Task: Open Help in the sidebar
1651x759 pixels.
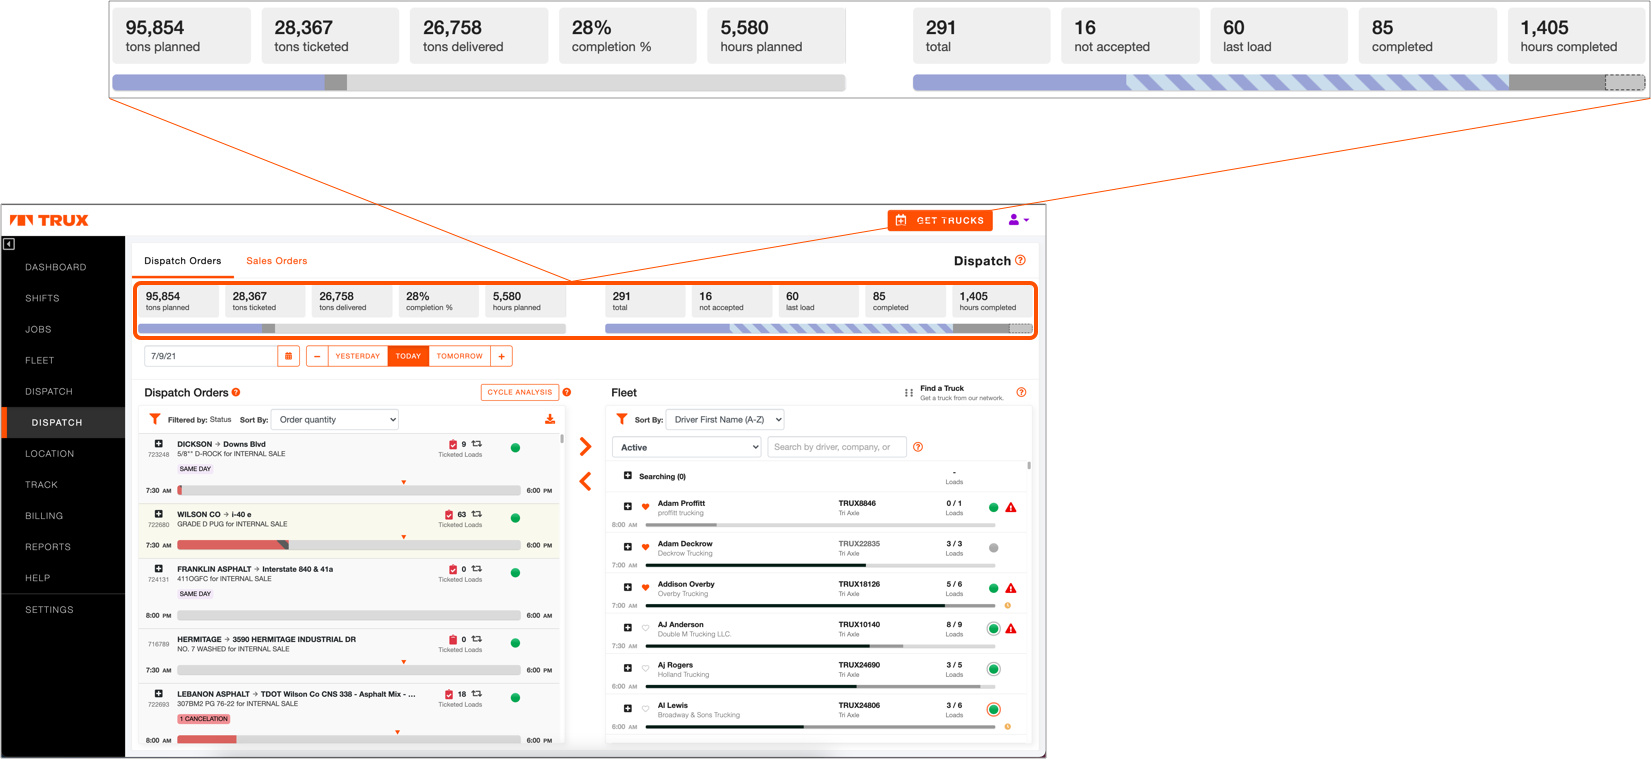Action: (38, 578)
